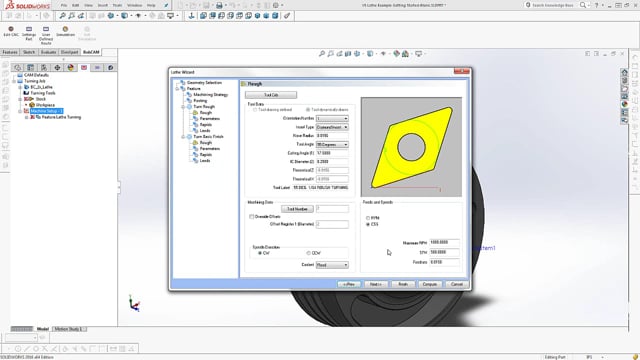Click the Next button in wizard

pyautogui.click(x=376, y=284)
